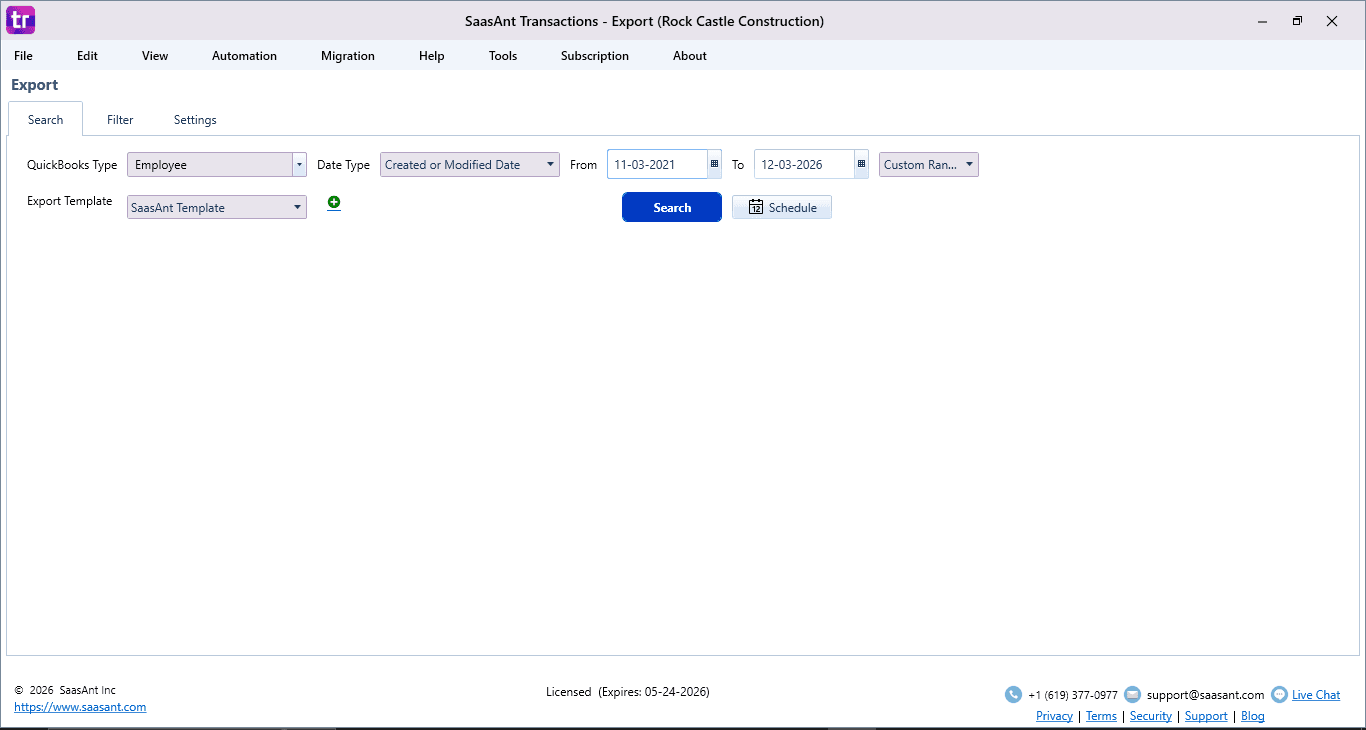Open the saasant.com website link
The image size is (1366, 730).
(80, 707)
